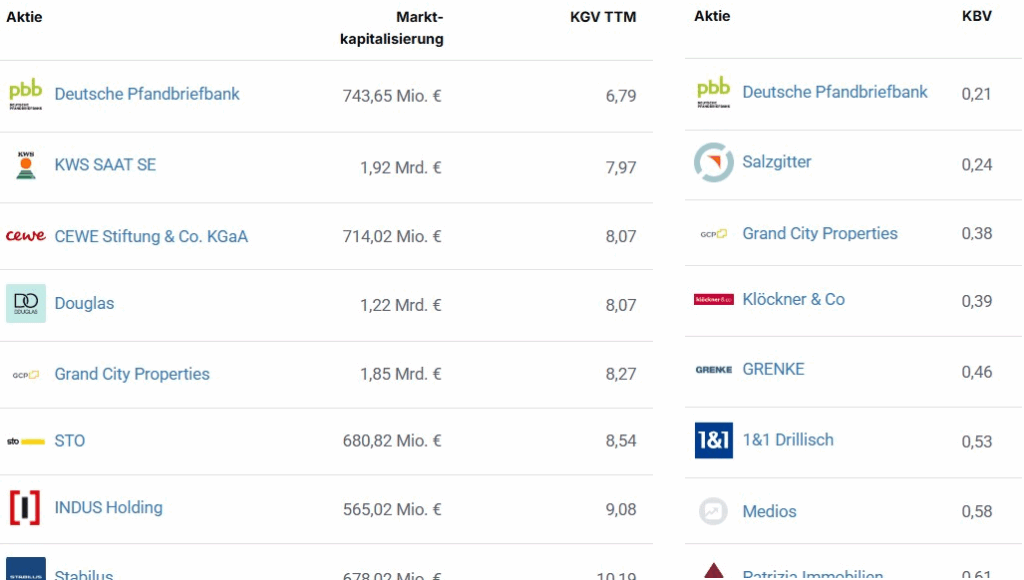1024x580 pixels.
Task: Select the KBV value 0,58 for Medios
Action: (976, 511)
